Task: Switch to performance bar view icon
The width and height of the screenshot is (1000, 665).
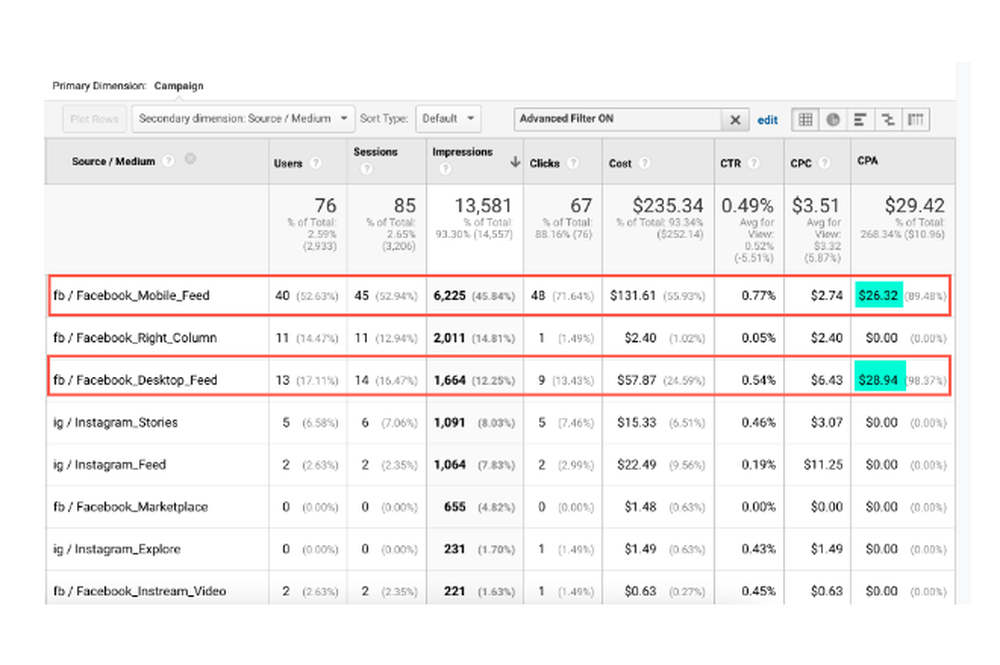Action: click(860, 119)
